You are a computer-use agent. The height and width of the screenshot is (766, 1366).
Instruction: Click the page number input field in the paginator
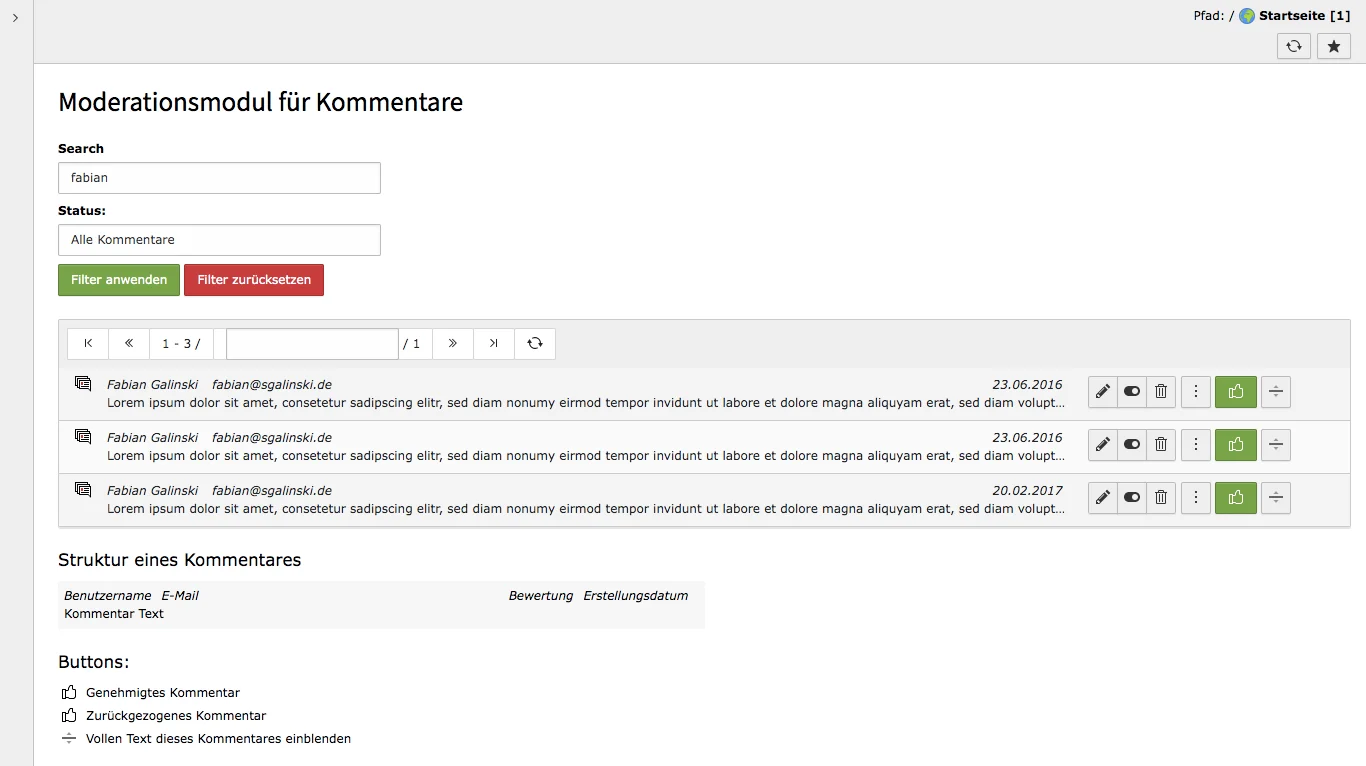coord(311,343)
